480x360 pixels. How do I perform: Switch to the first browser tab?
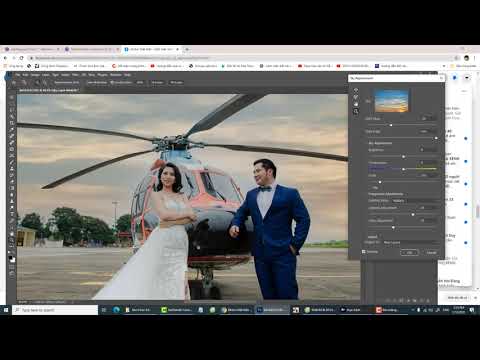[x=32, y=49]
